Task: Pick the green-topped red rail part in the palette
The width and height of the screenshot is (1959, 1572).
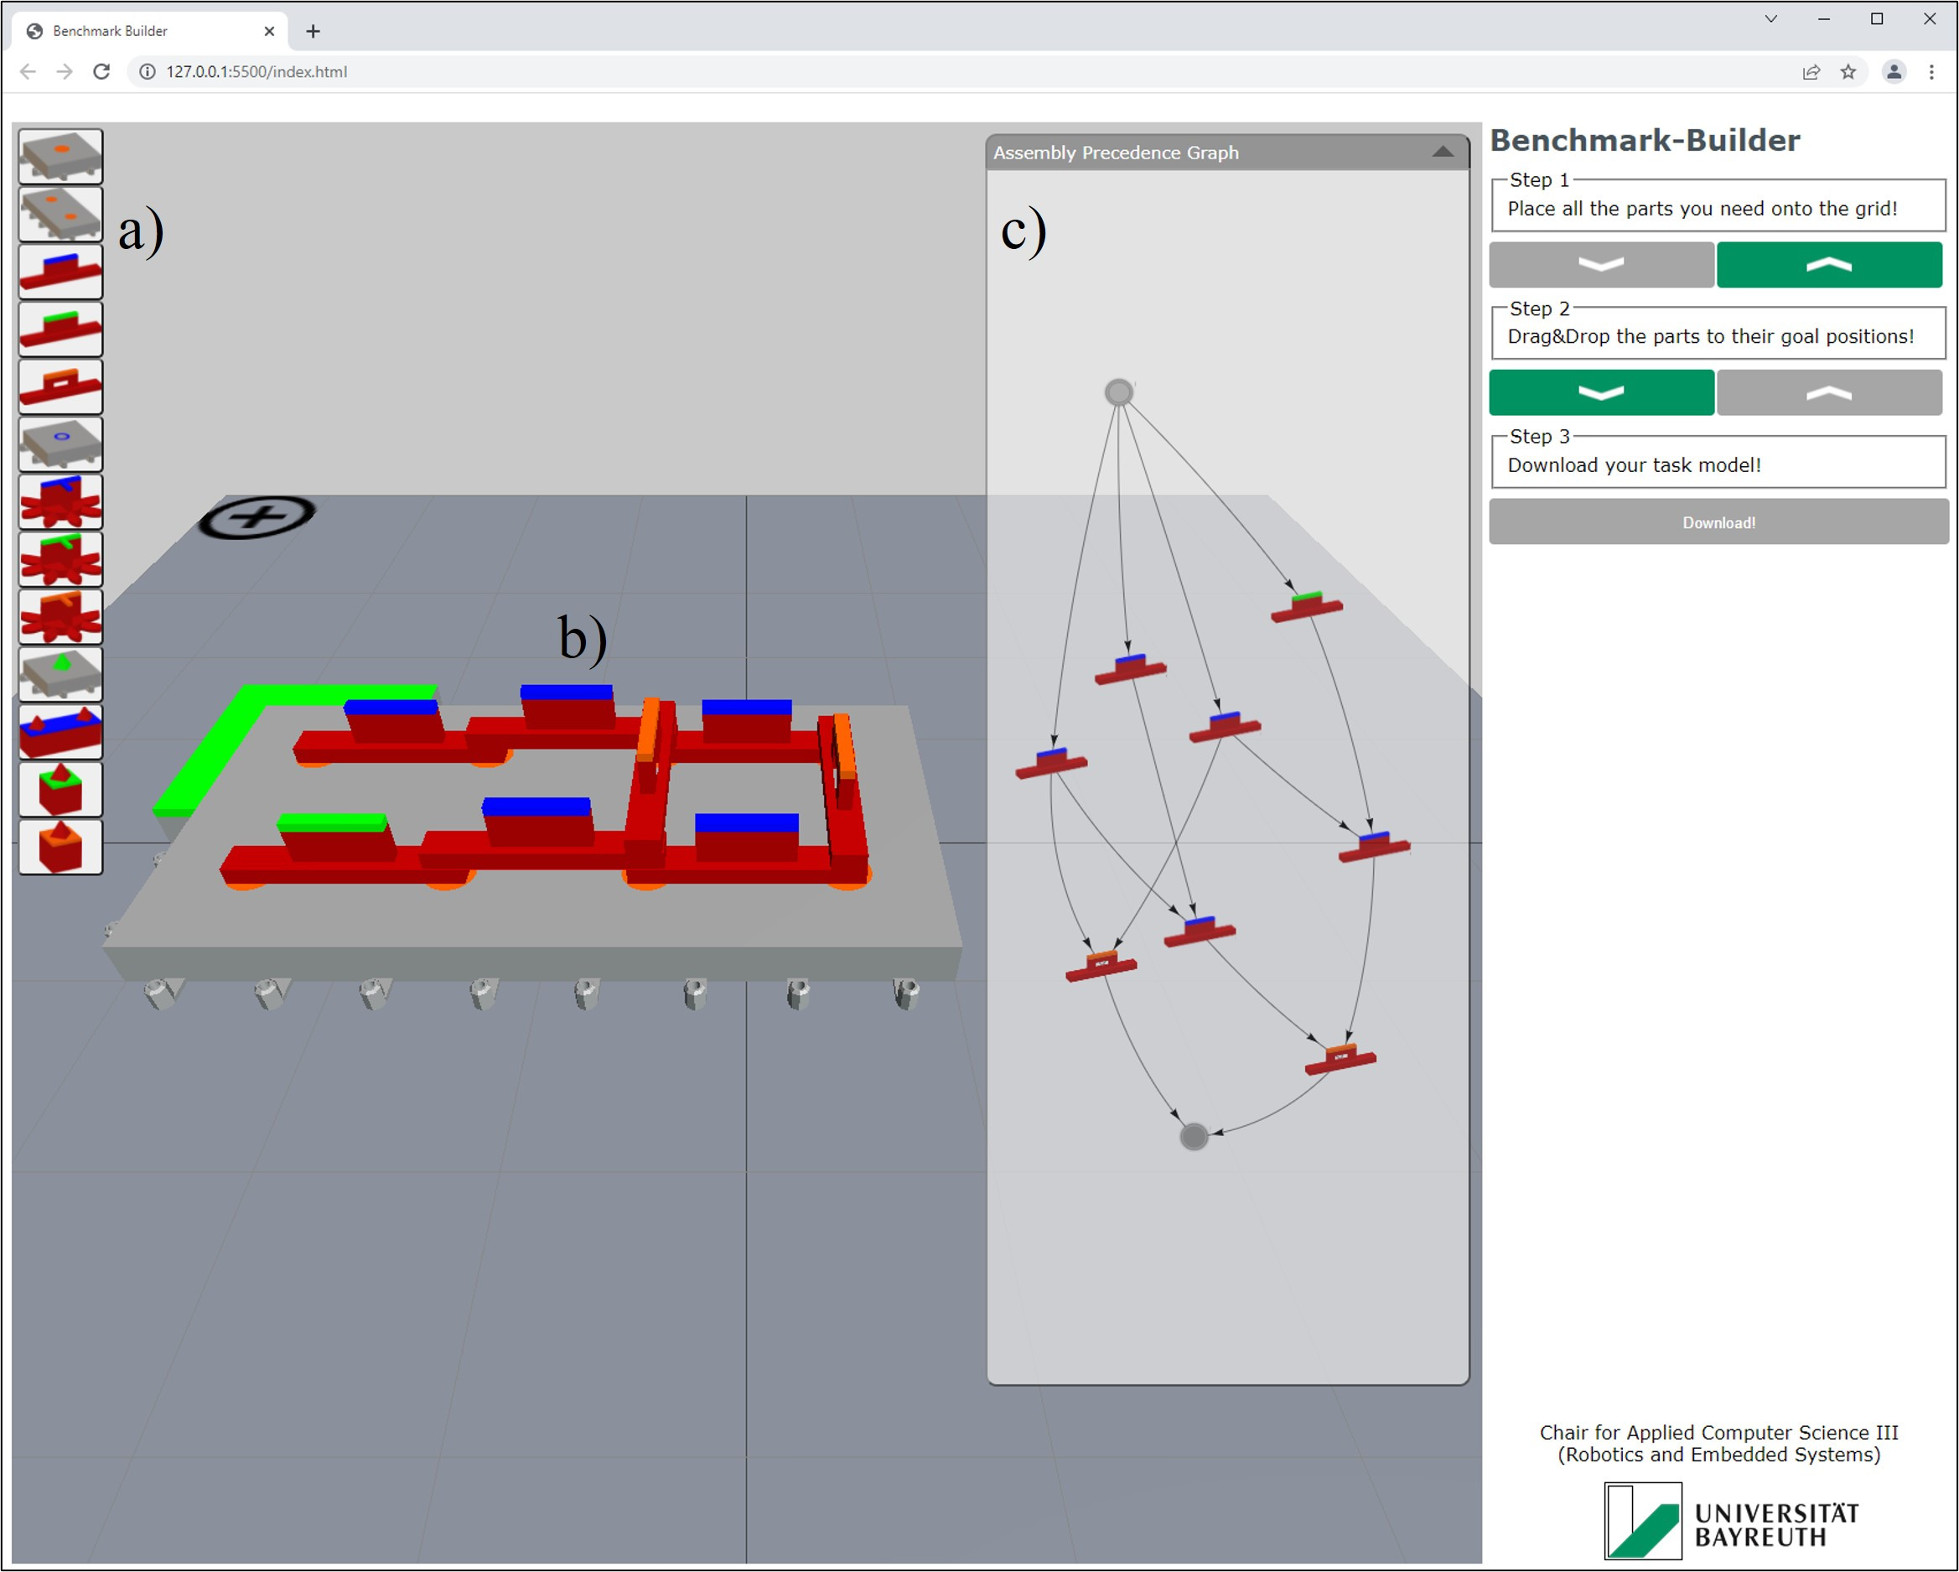Action: (60, 329)
